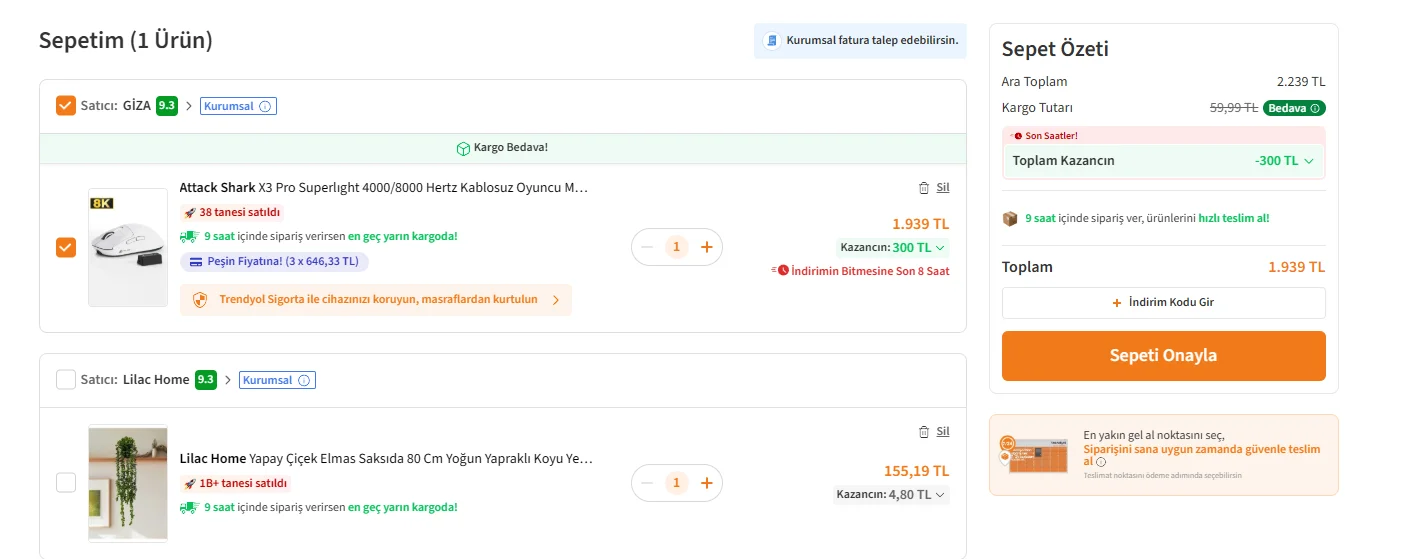Expand Toplam Kazancın -300 TL in summary

point(1164,160)
